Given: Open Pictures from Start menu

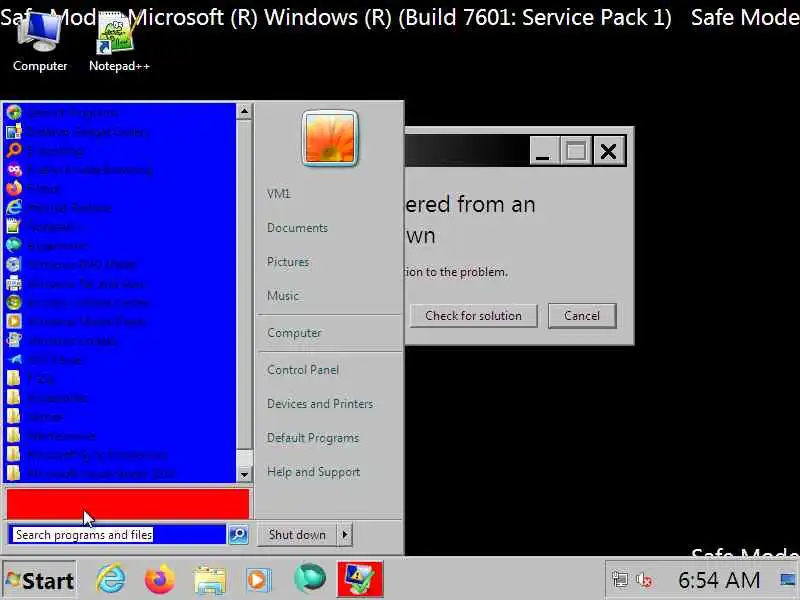Looking at the screenshot, I should [288, 262].
